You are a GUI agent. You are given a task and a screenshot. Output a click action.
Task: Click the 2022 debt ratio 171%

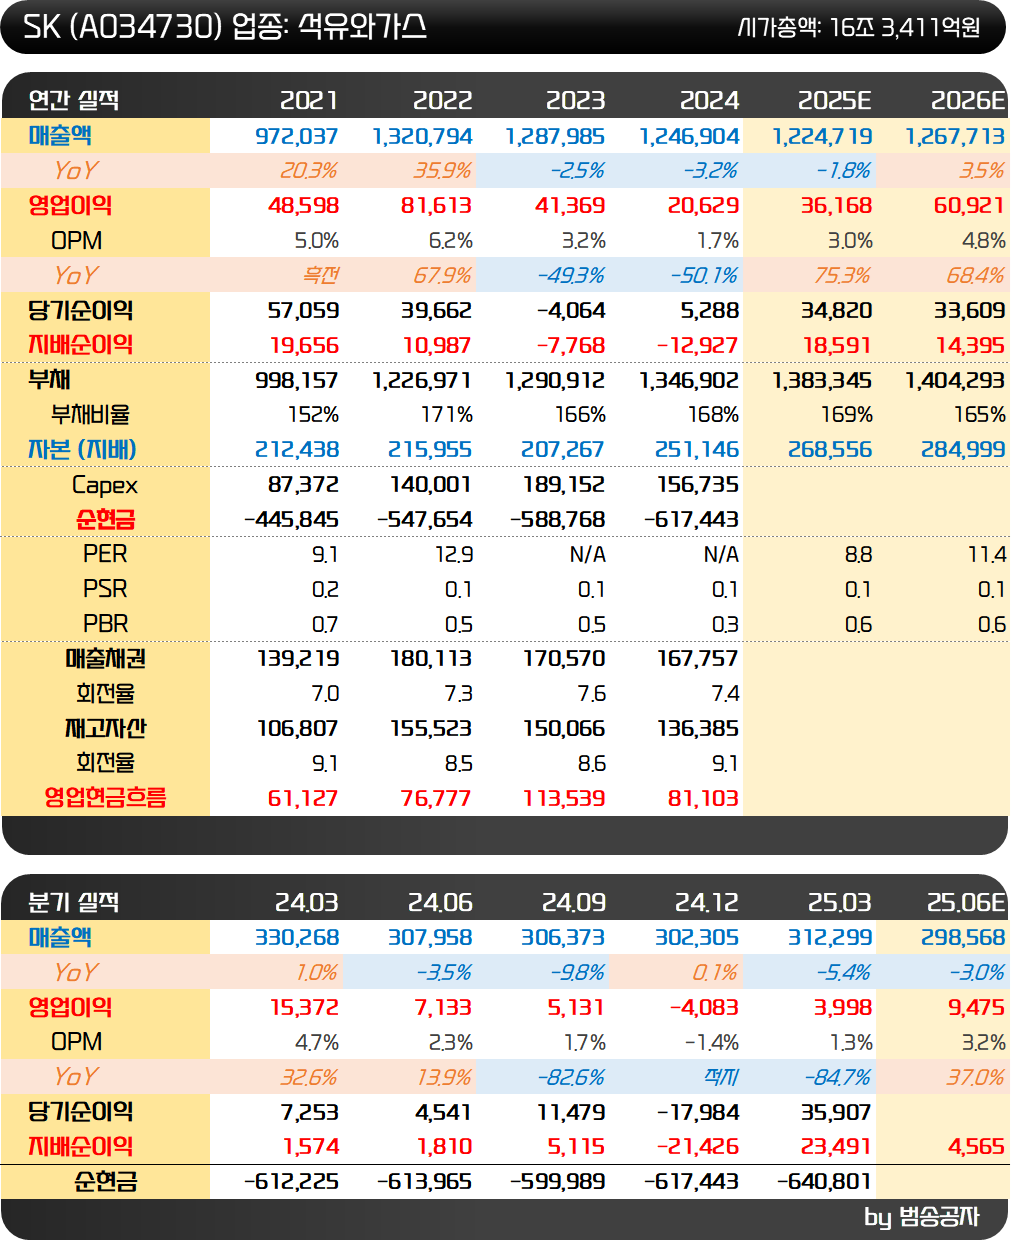click(x=447, y=415)
